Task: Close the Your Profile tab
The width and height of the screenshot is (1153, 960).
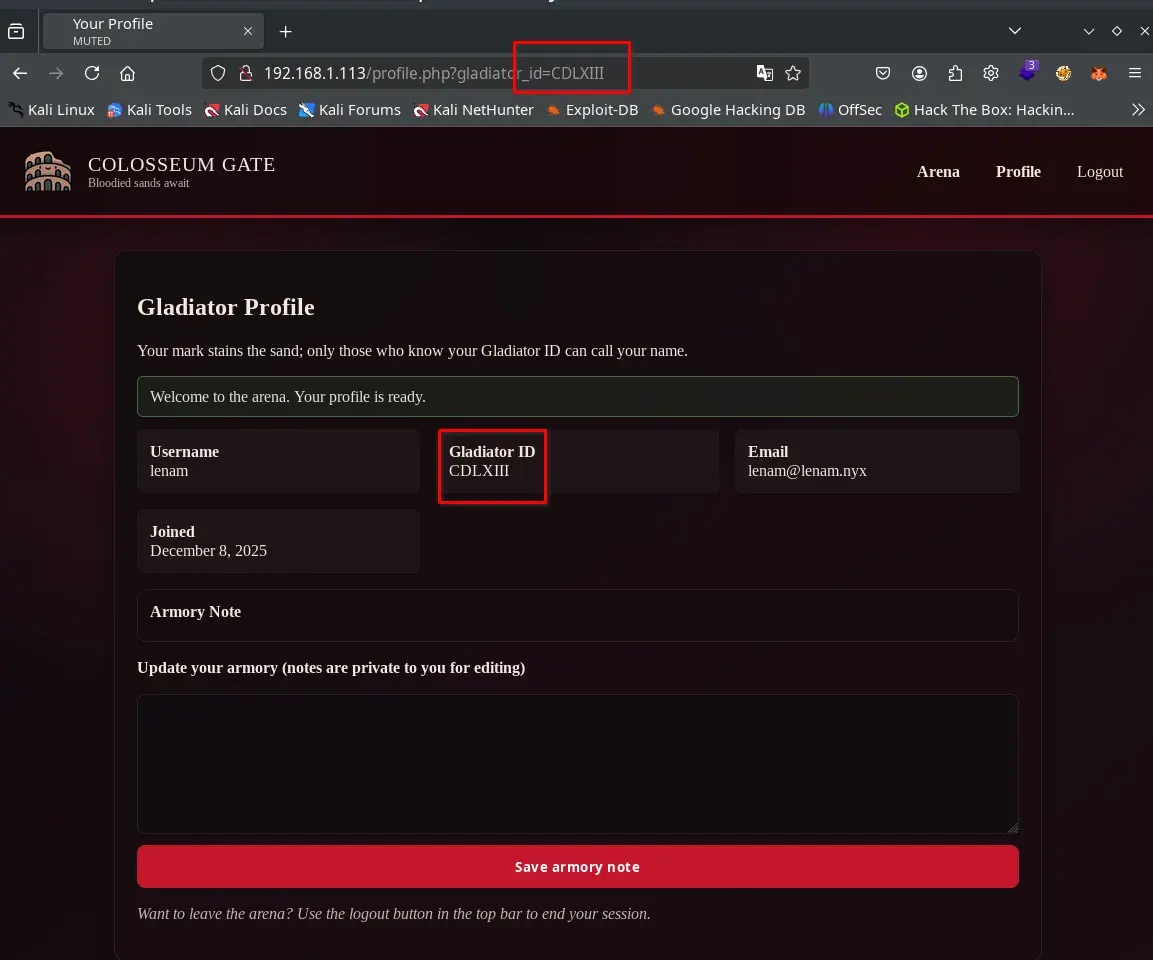Action: 248,31
